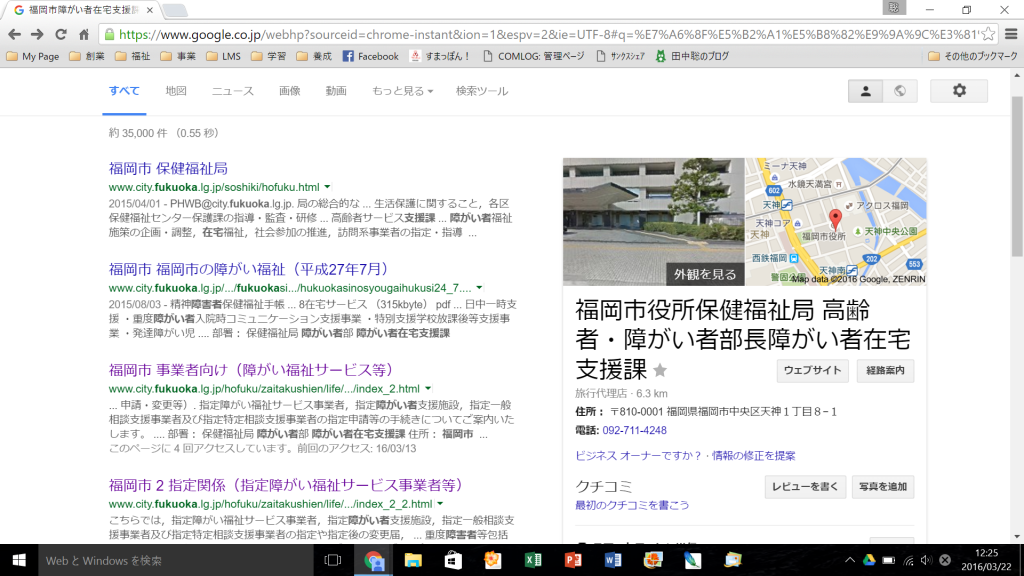1024x576 pixels.
Task: Open 事業者向け（障がい福祉サービス等） result
Action: coord(251,370)
